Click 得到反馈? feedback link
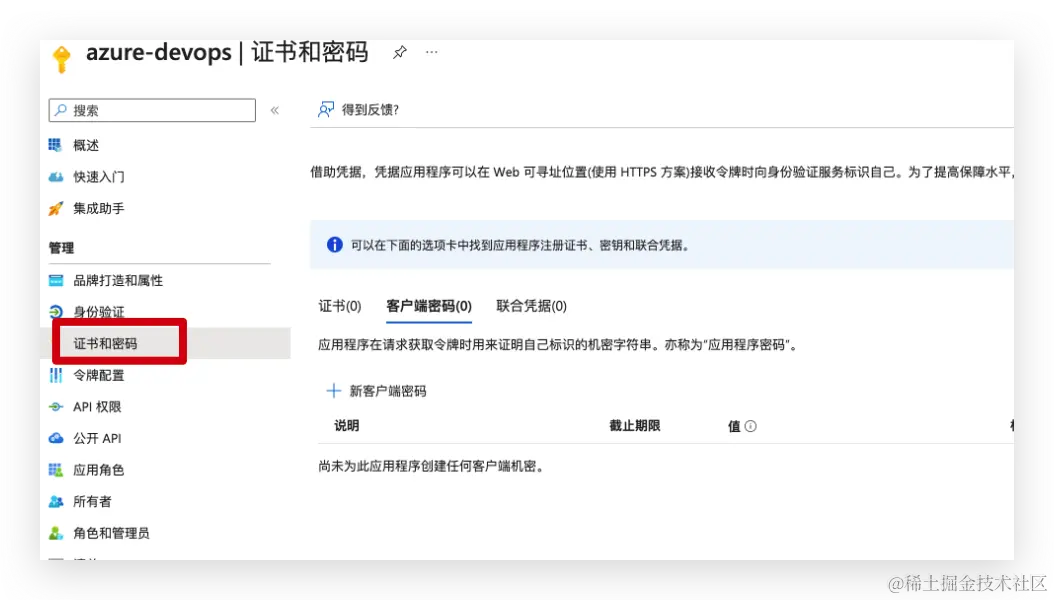The height and width of the screenshot is (600, 1054). click(370, 110)
